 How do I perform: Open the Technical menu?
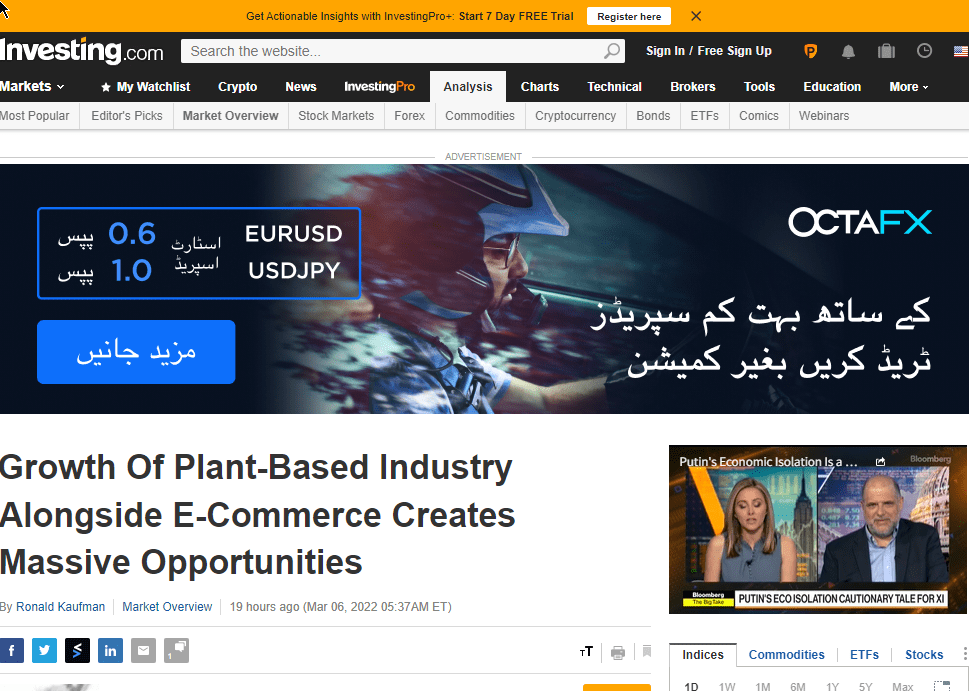[614, 87]
